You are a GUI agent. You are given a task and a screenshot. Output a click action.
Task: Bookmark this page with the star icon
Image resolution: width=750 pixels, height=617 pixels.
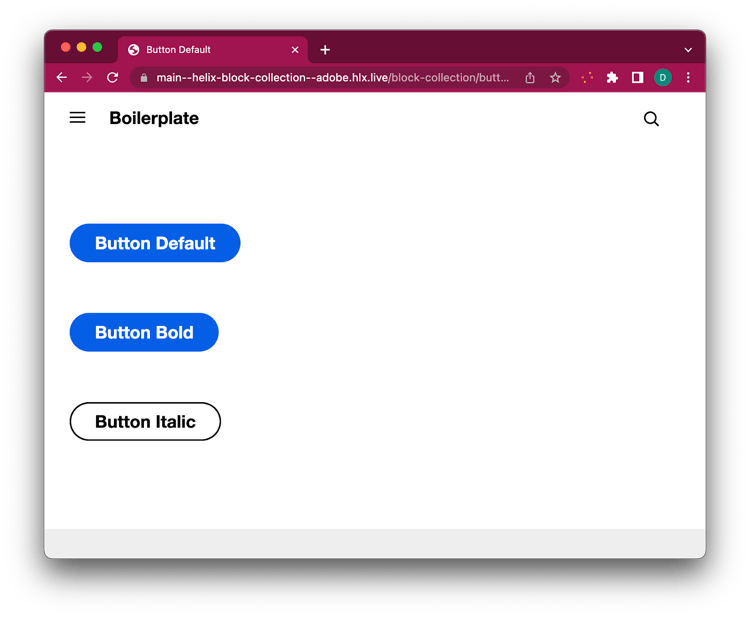click(555, 77)
